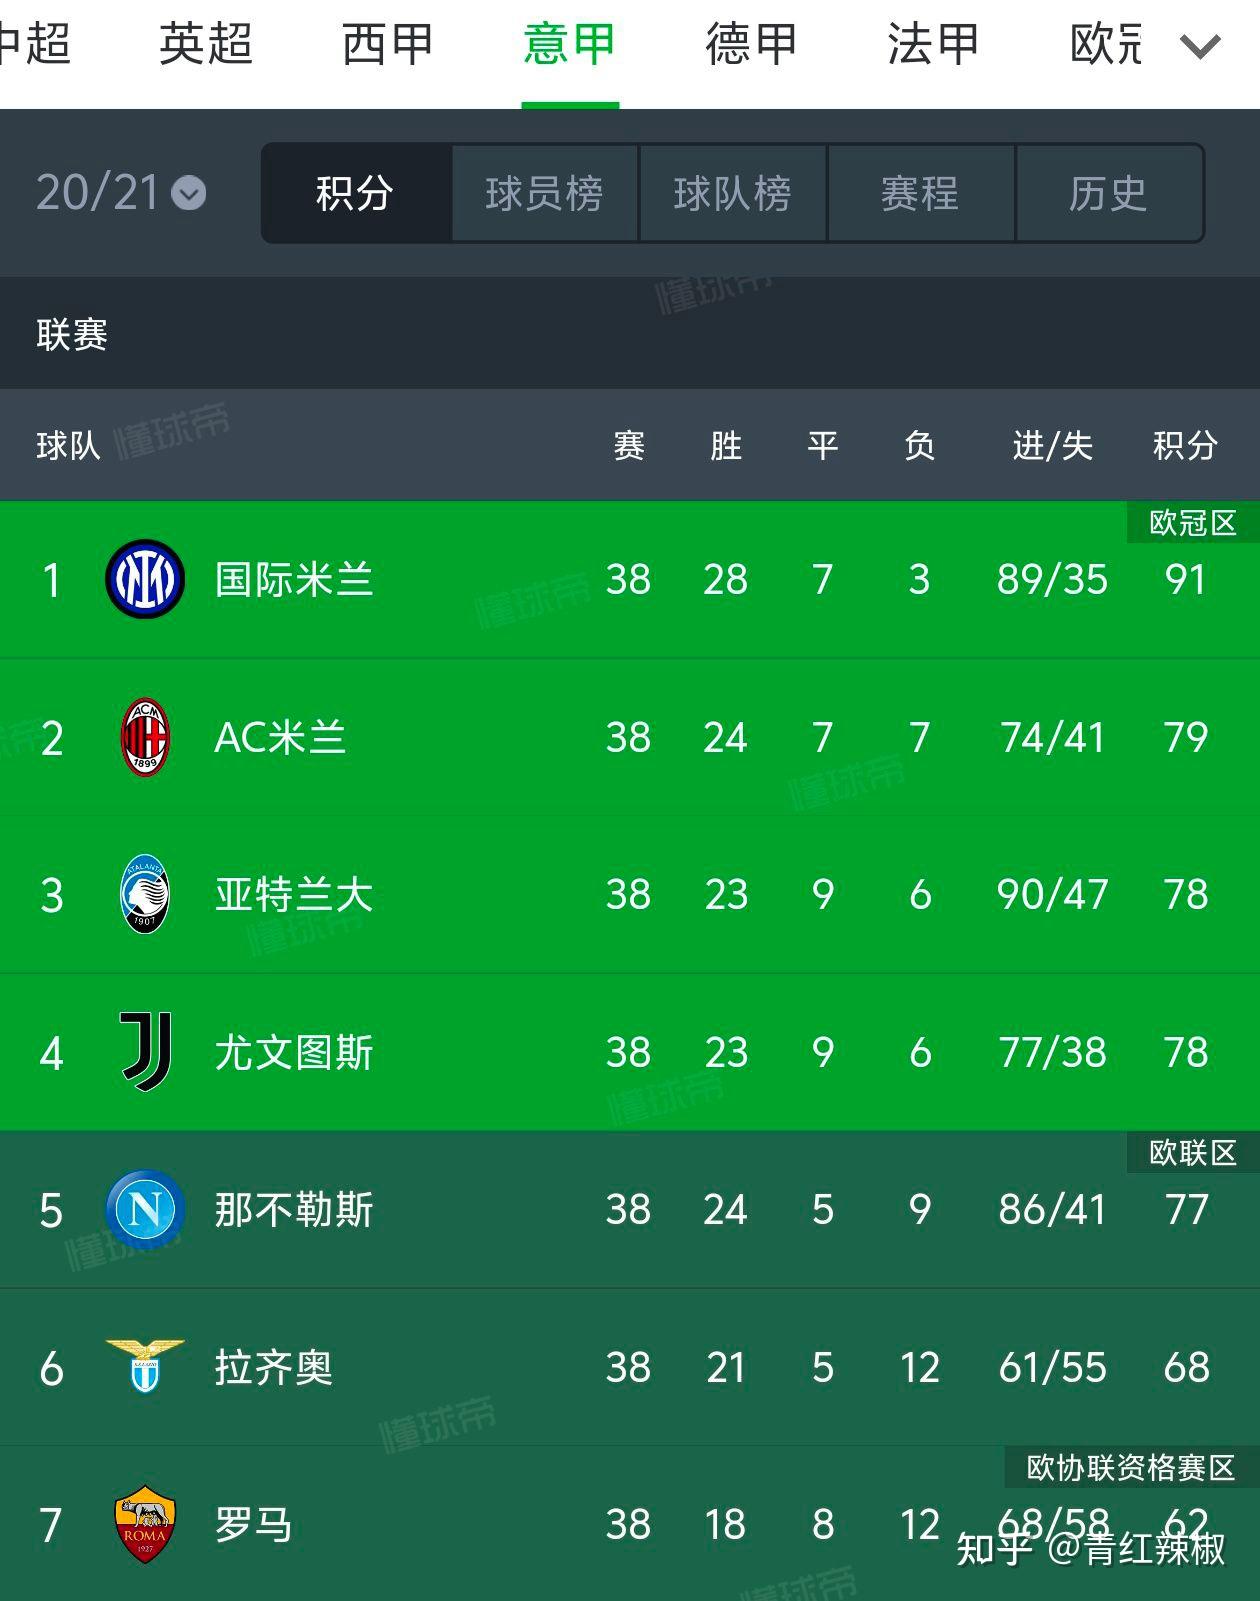Select the 西甲 league tab

coord(387,44)
